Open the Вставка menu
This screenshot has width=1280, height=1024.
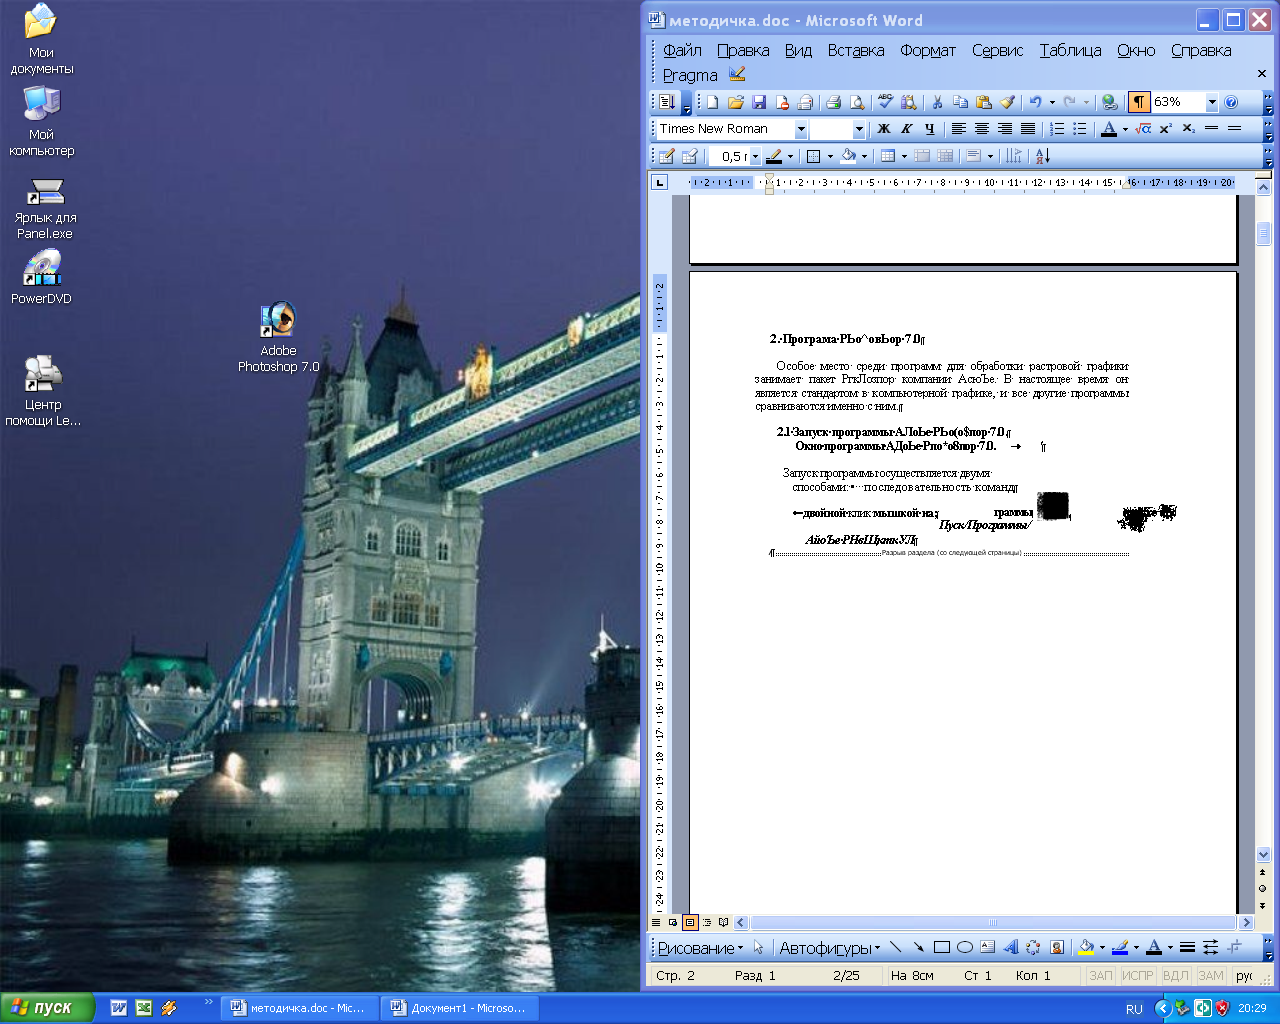[856, 50]
